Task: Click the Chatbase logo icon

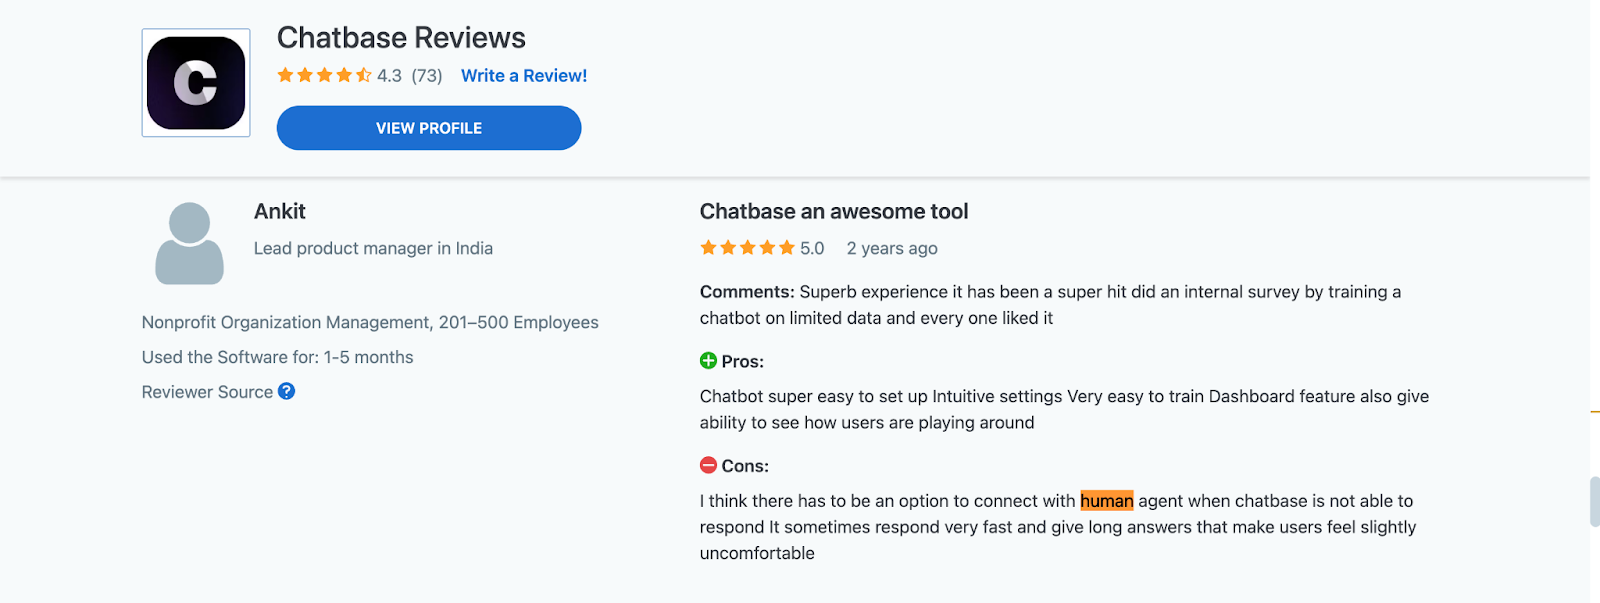Action: click(196, 83)
